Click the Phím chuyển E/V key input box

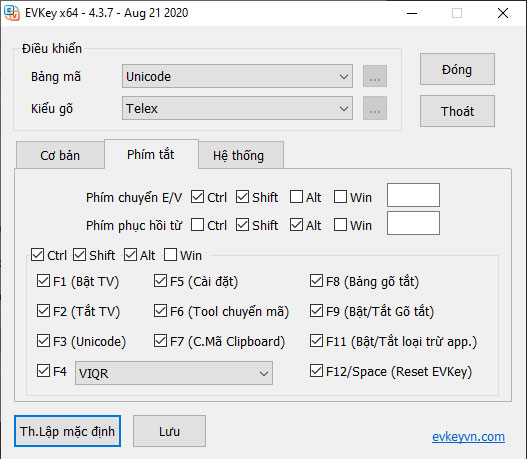pos(413,195)
